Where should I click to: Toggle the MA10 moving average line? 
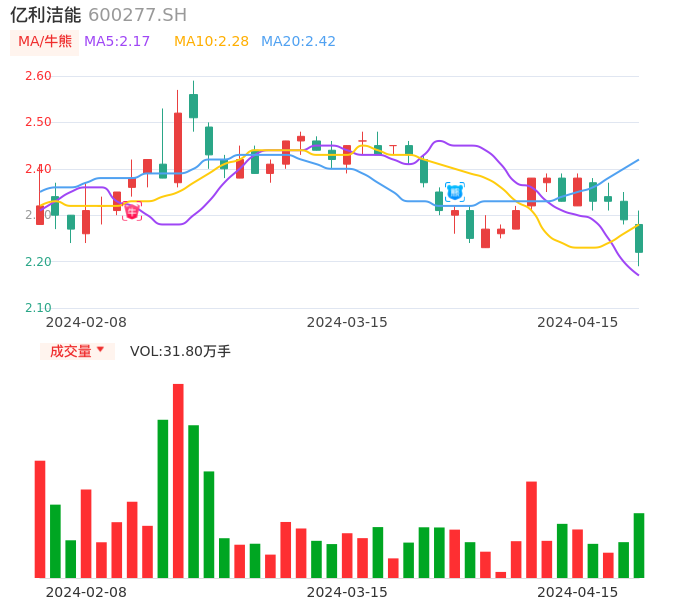211,42
